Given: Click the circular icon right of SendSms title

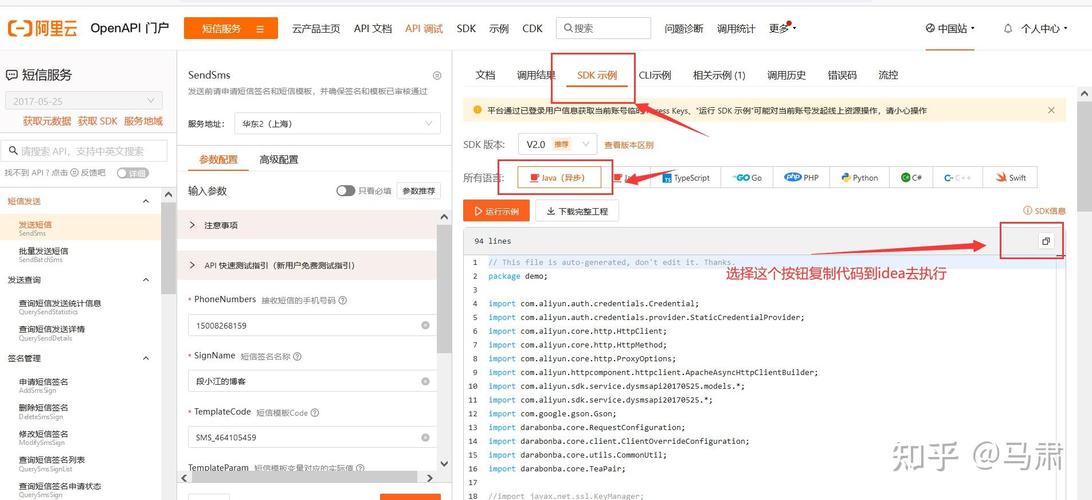Looking at the screenshot, I should point(437,75).
